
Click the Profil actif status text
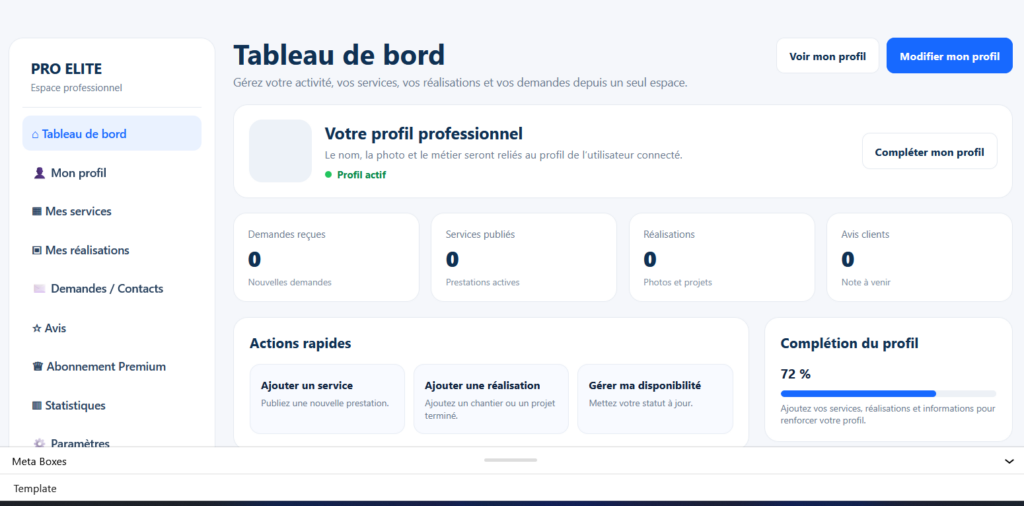click(361, 175)
